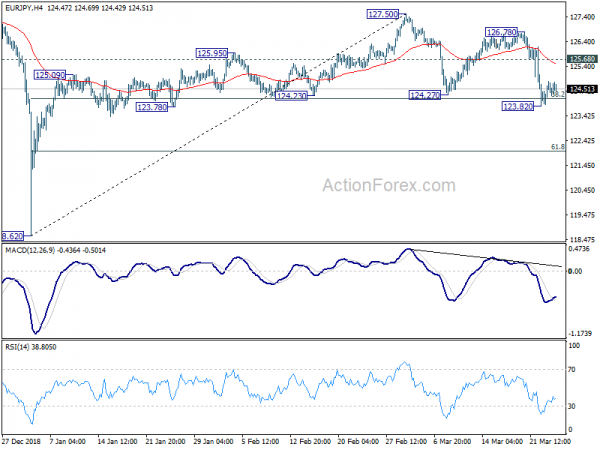
Task: Click the 125.680 level tag on price axis
Action: click(x=582, y=59)
